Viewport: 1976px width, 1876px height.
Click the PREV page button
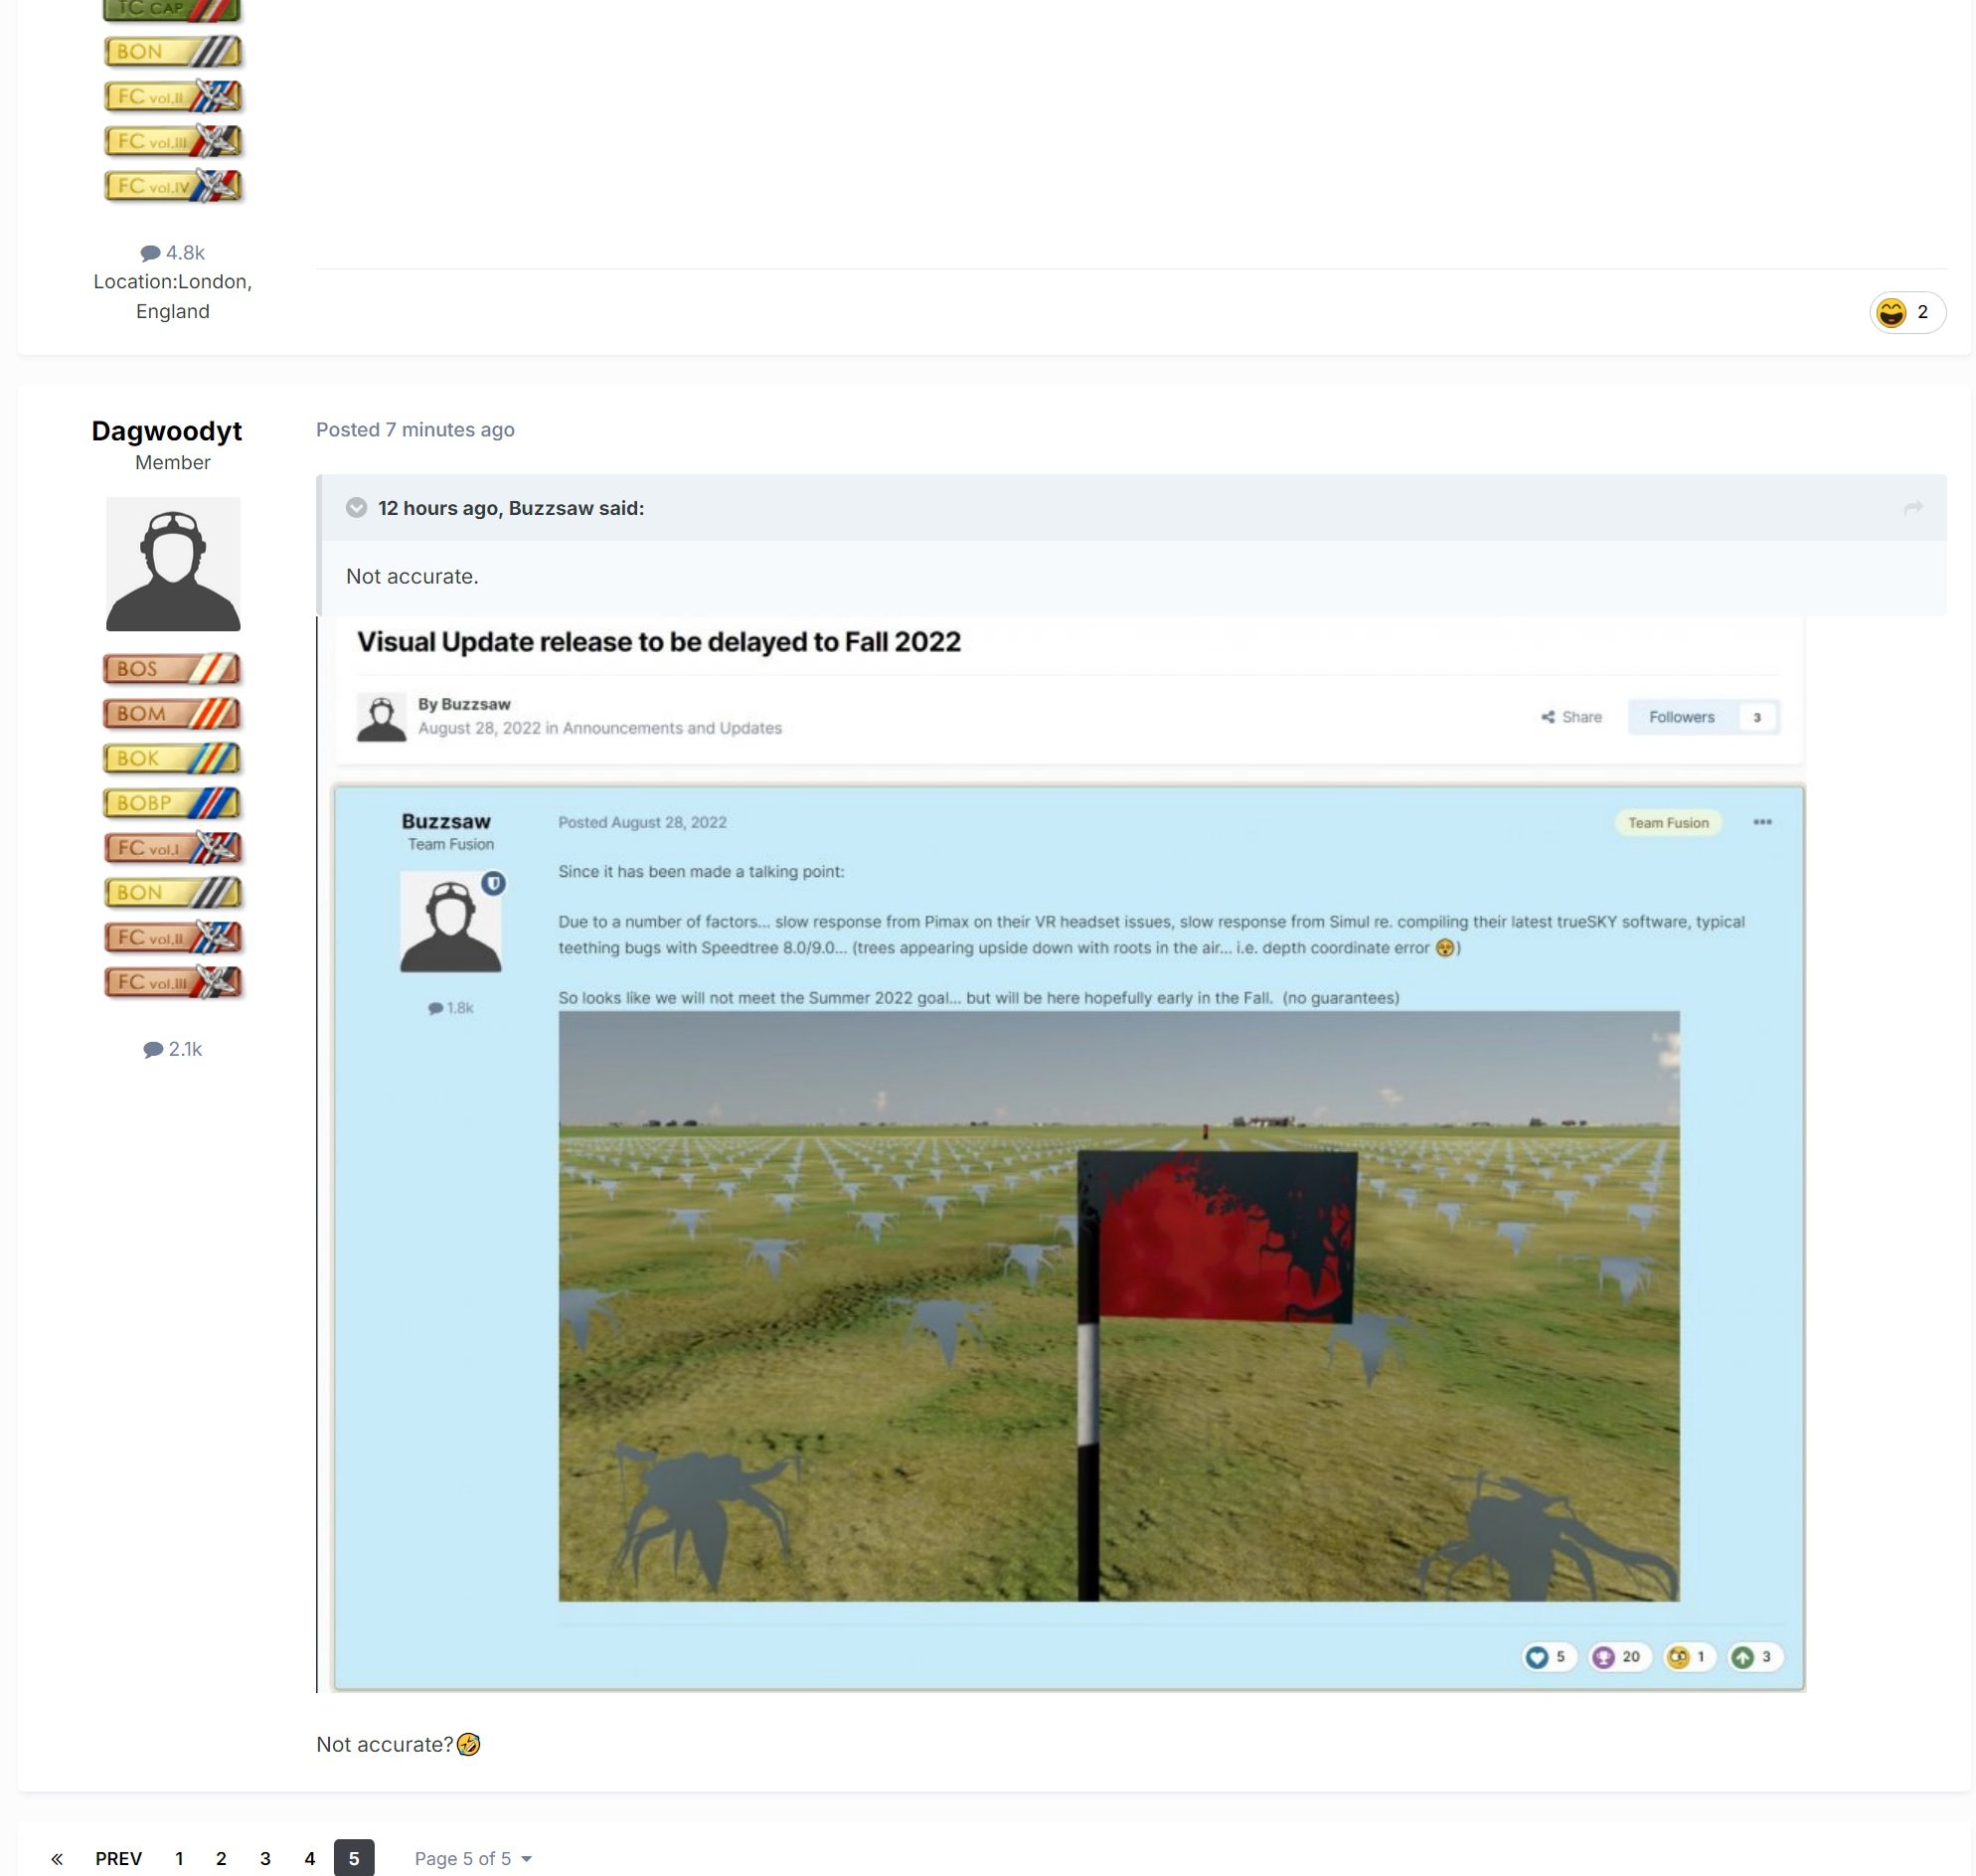tap(118, 1858)
